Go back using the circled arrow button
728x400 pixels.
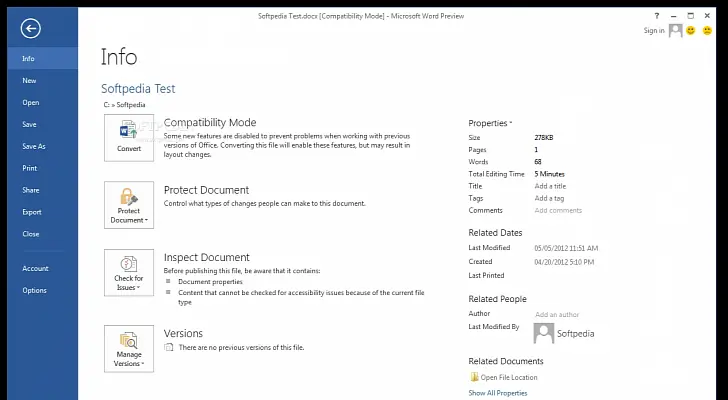(x=31, y=29)
